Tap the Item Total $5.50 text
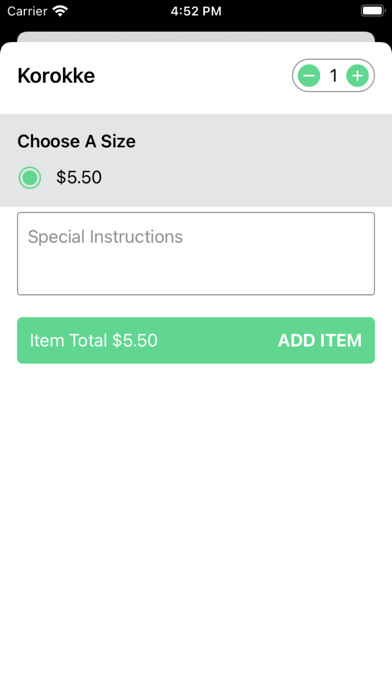Image resolution: width=392 pixels, height=696 pixels. coord(94,340)
